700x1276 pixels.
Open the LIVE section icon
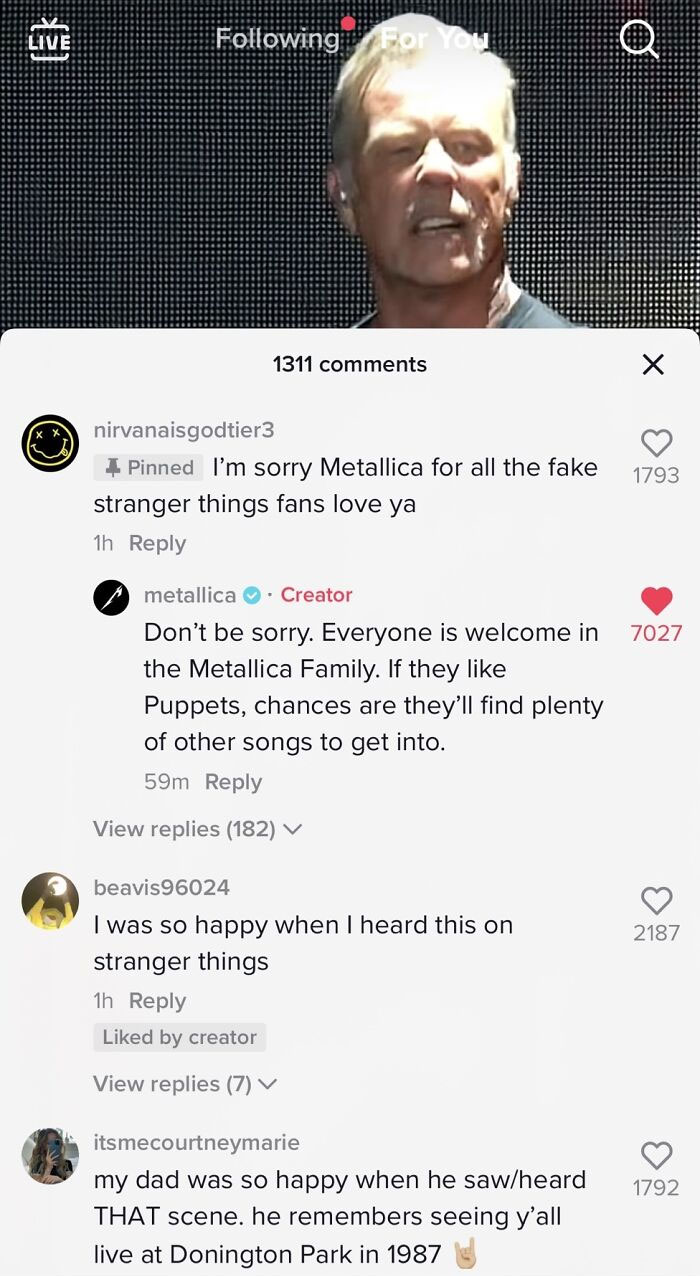pyautogui.click(x=49, y=38)
